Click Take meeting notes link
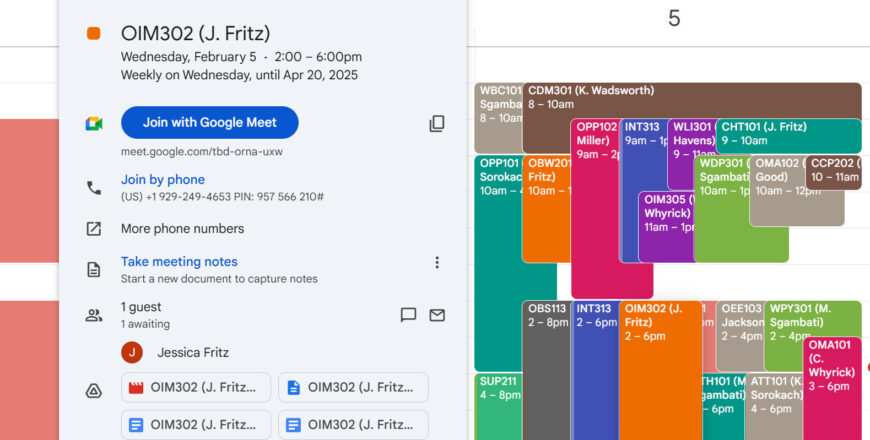This screenshot has width=870, height=440. pyautogui.click(x=179, y=262)
